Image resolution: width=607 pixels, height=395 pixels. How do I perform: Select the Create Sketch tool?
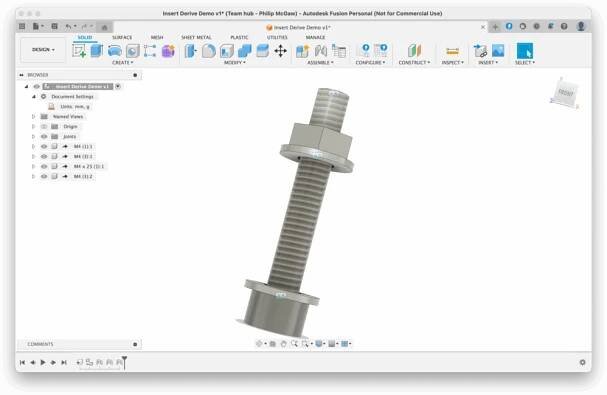tap(79, 51)
